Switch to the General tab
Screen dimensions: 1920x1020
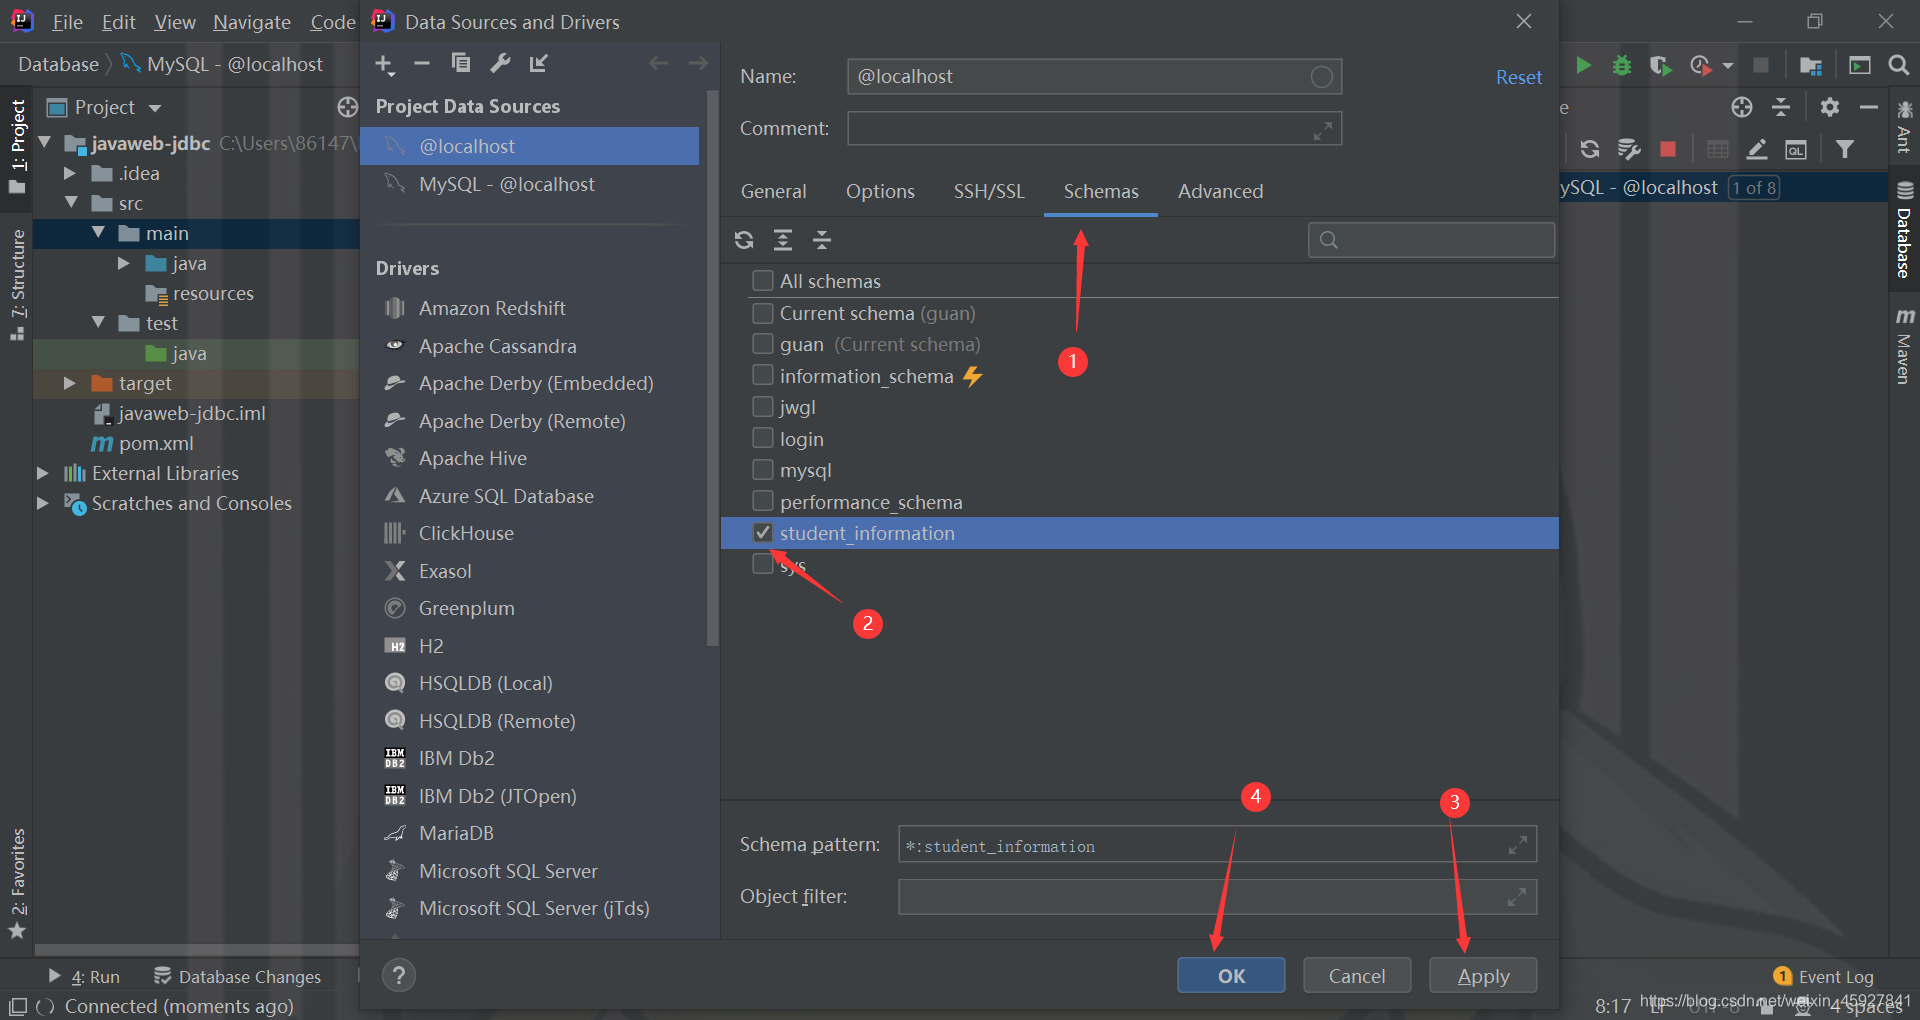pos(773,191)
